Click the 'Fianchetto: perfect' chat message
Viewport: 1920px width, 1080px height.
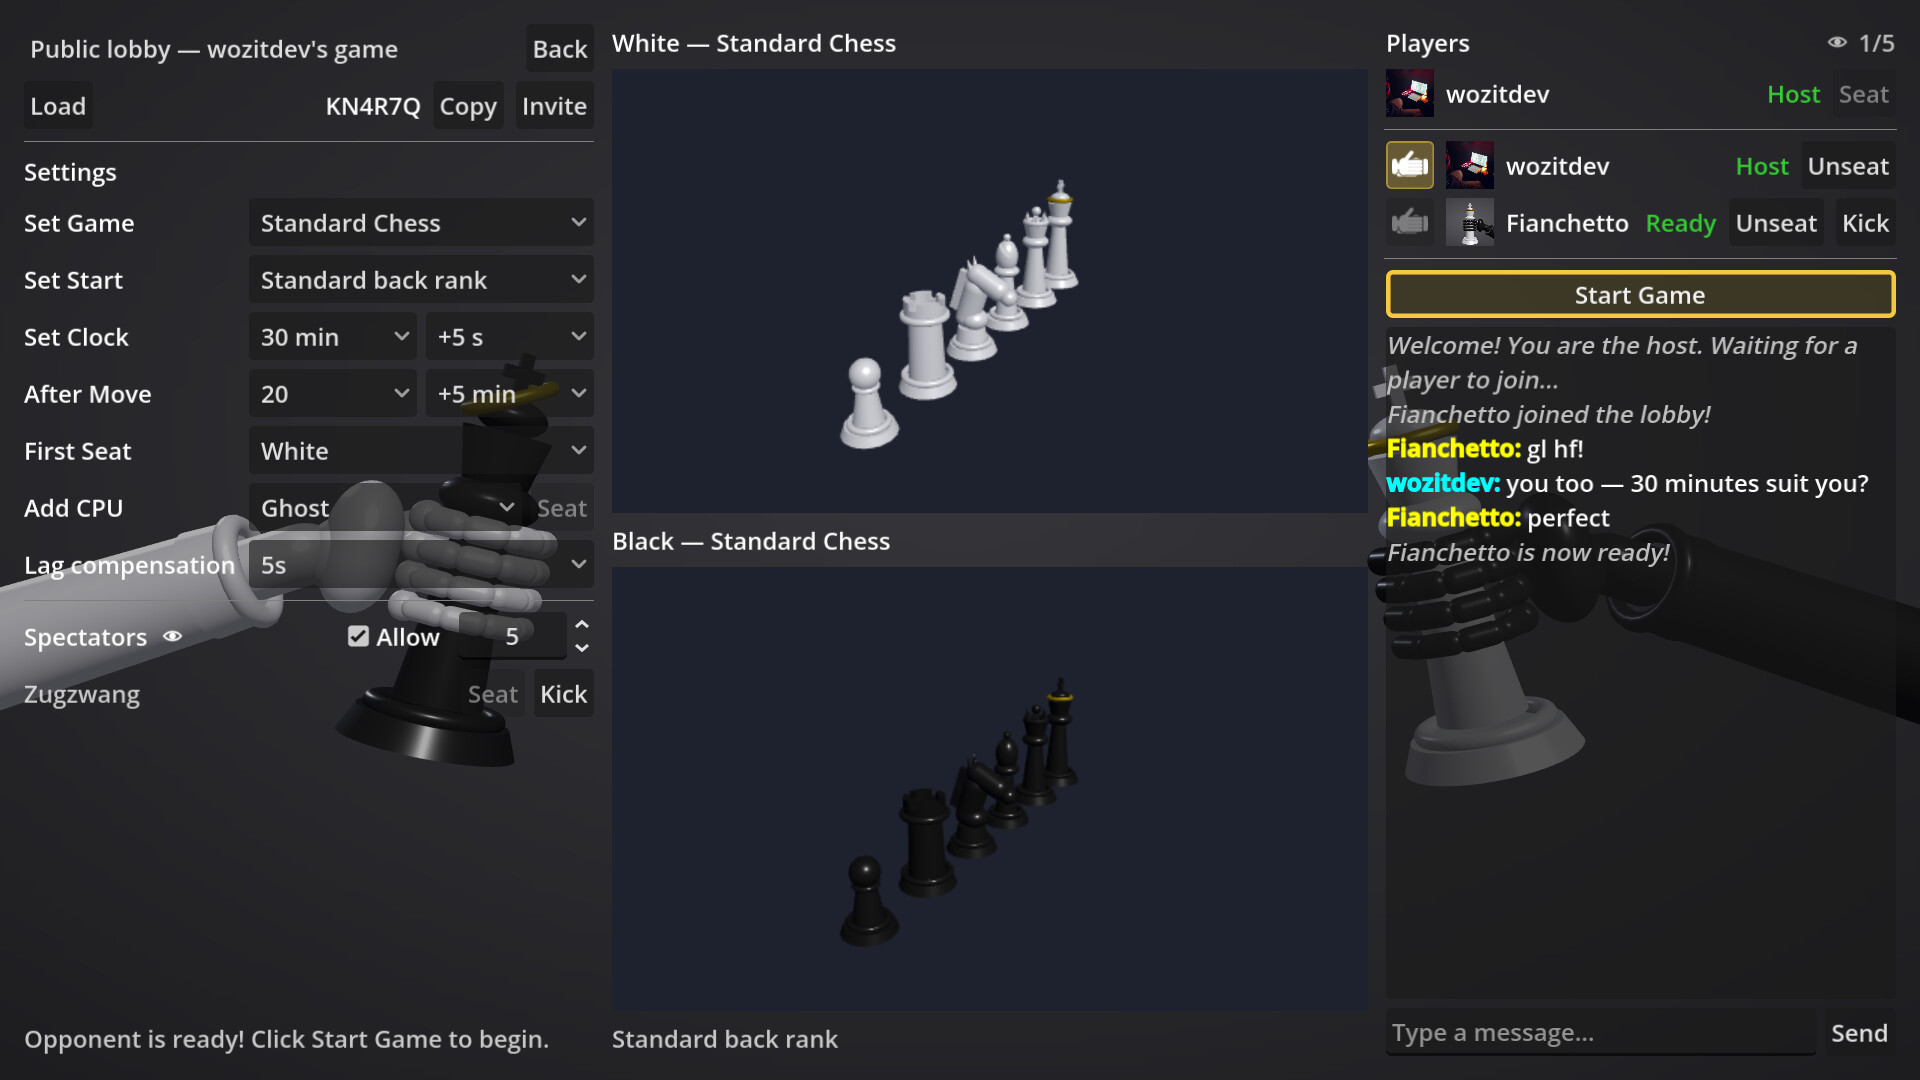[1498, 518]
